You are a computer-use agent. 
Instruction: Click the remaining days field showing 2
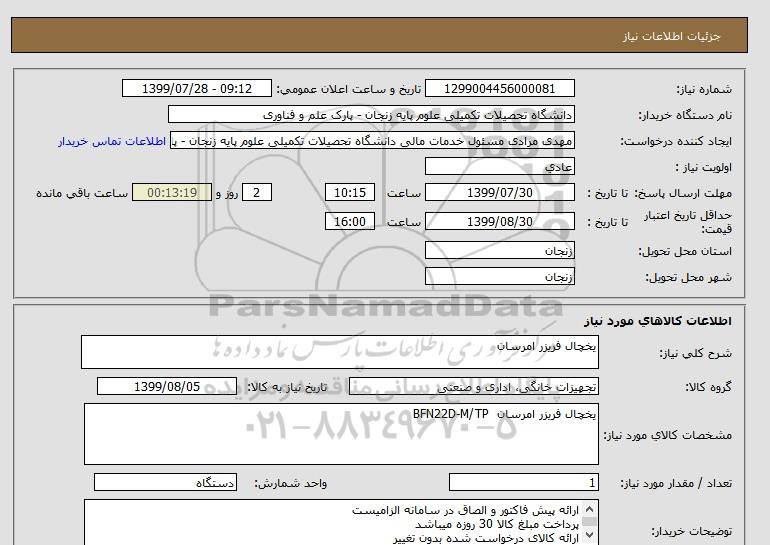(257, 192)
